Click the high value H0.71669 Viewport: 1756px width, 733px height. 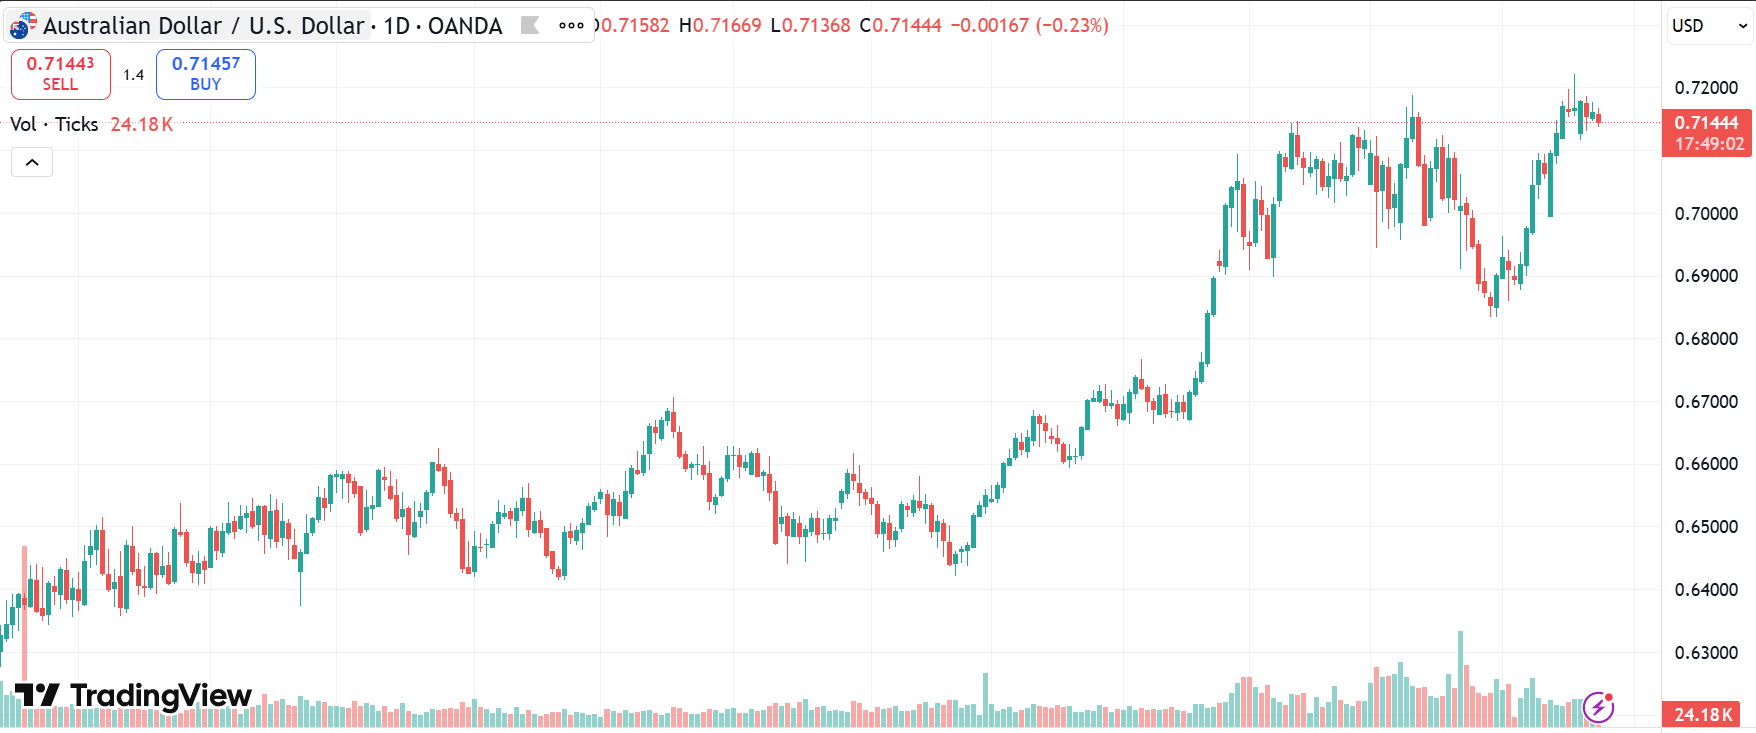click(x=720, y=25)
